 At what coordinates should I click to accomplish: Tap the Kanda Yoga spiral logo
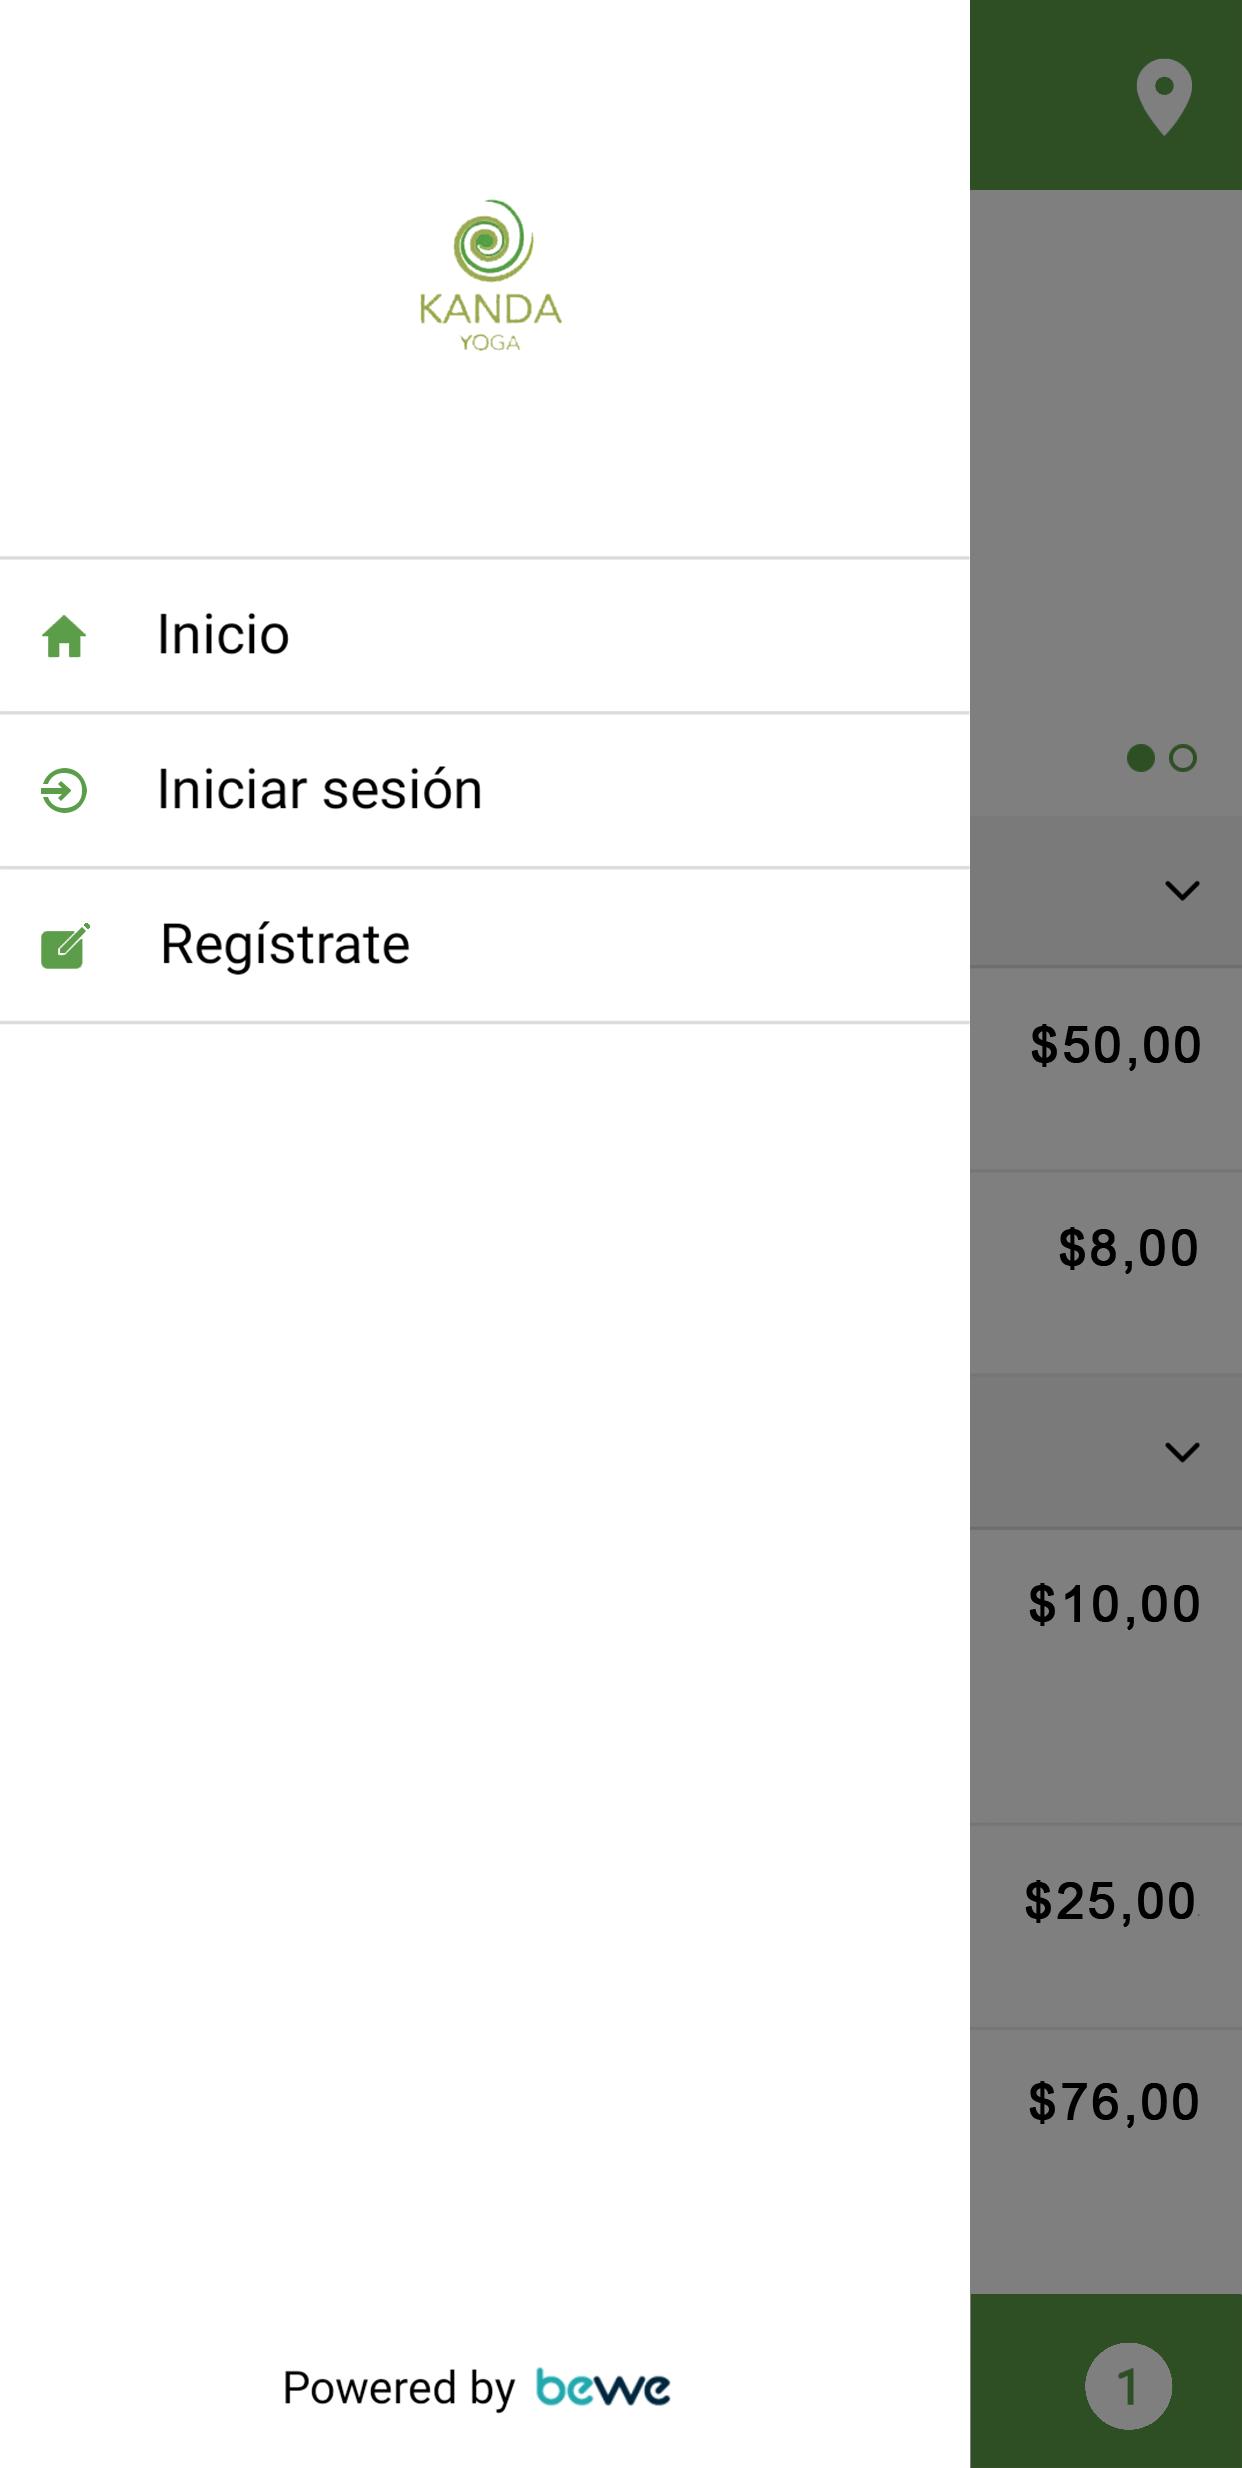491,275
